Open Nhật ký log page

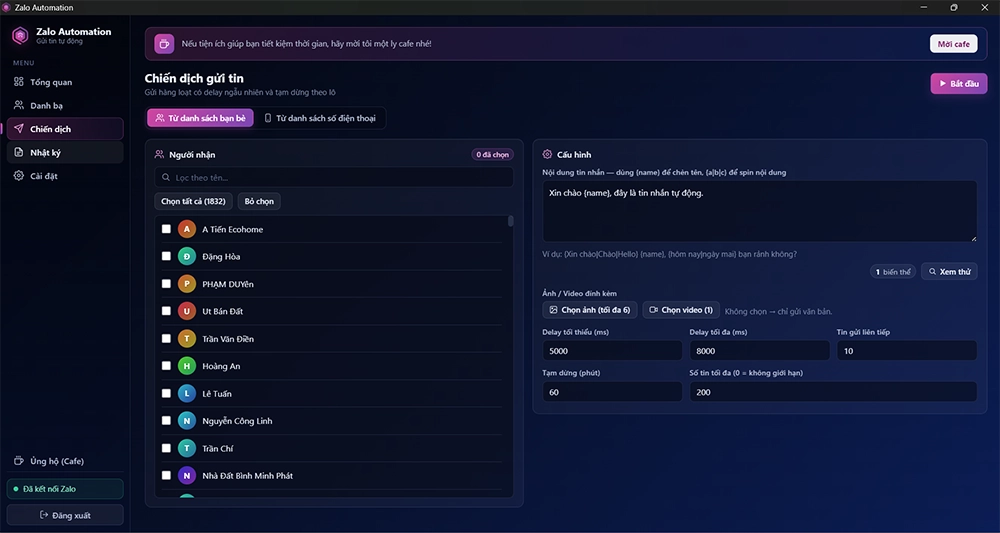(65, 152)
